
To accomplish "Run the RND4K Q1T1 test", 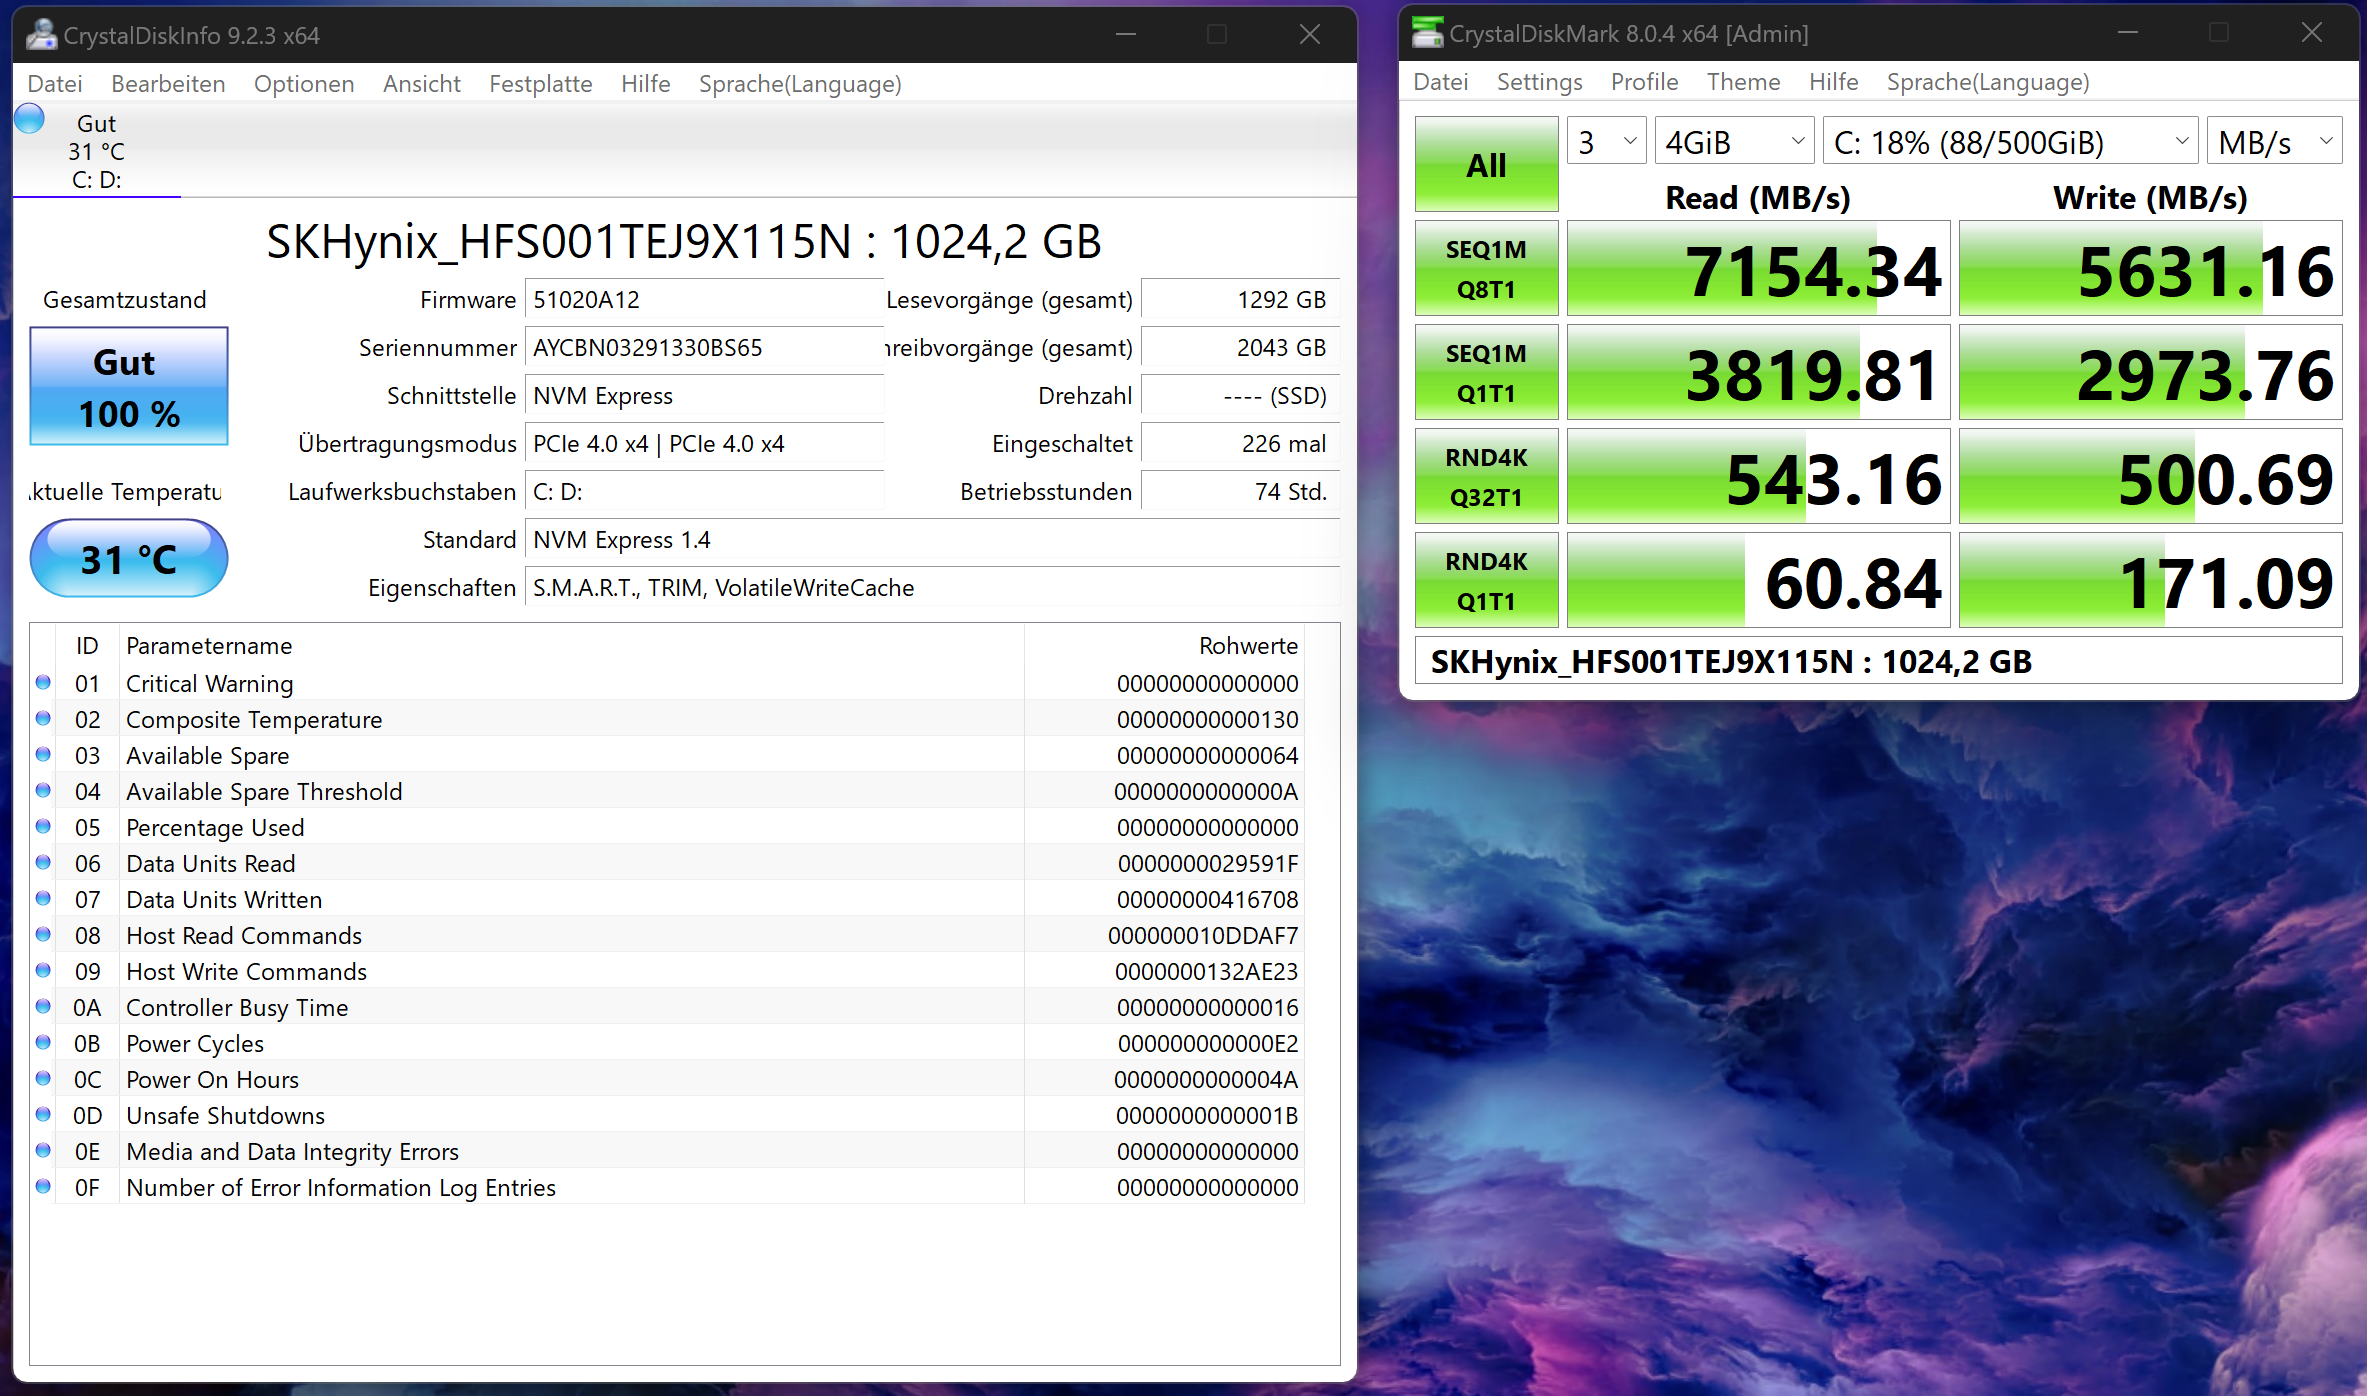I will pos(1487,581).
